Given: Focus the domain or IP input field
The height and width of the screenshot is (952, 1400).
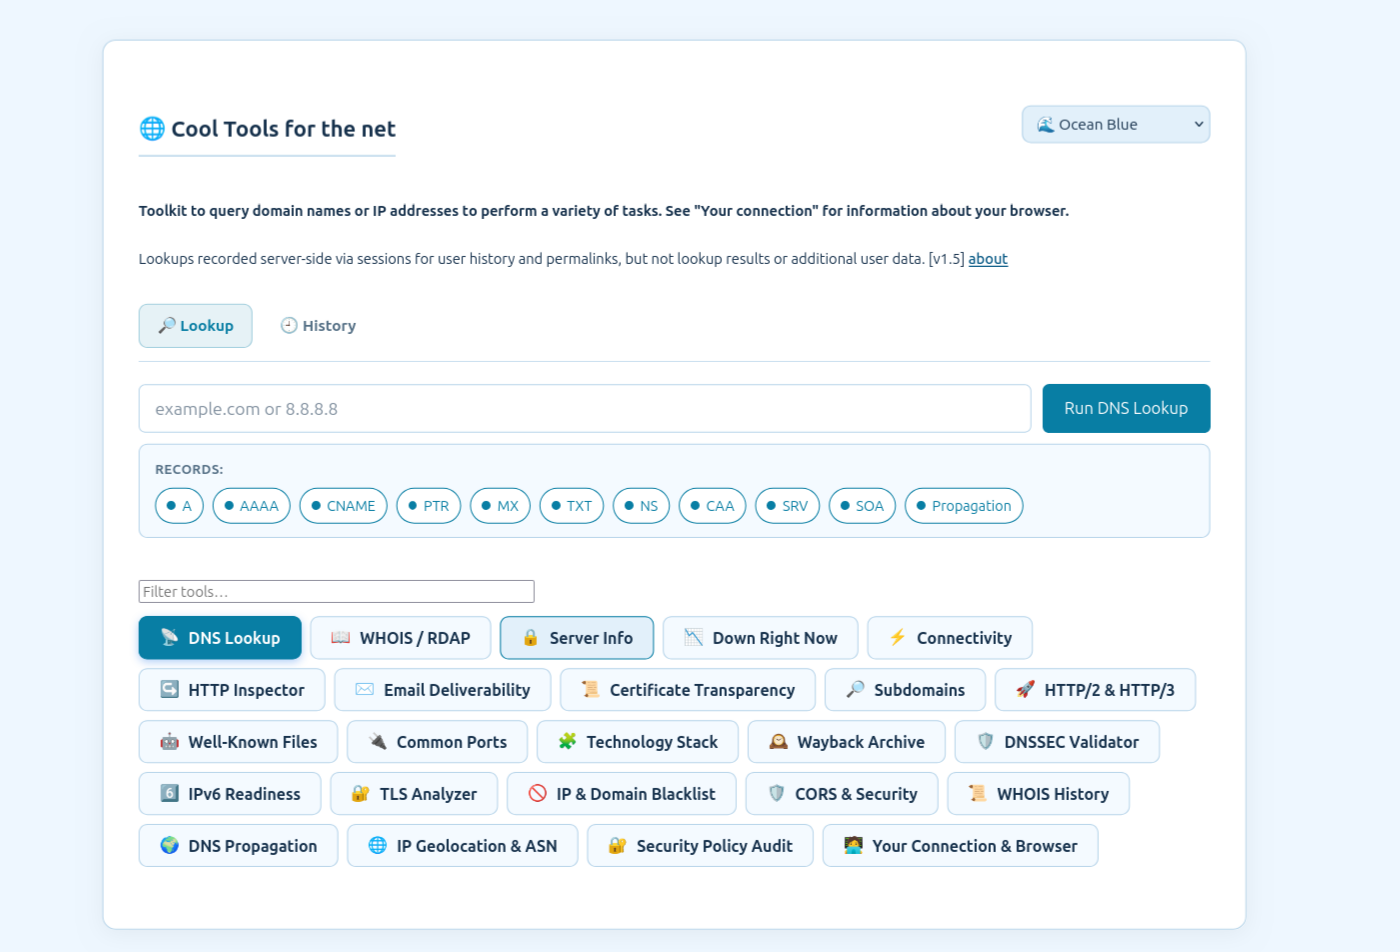Looking at the screenshot, I should pos(585,409).
